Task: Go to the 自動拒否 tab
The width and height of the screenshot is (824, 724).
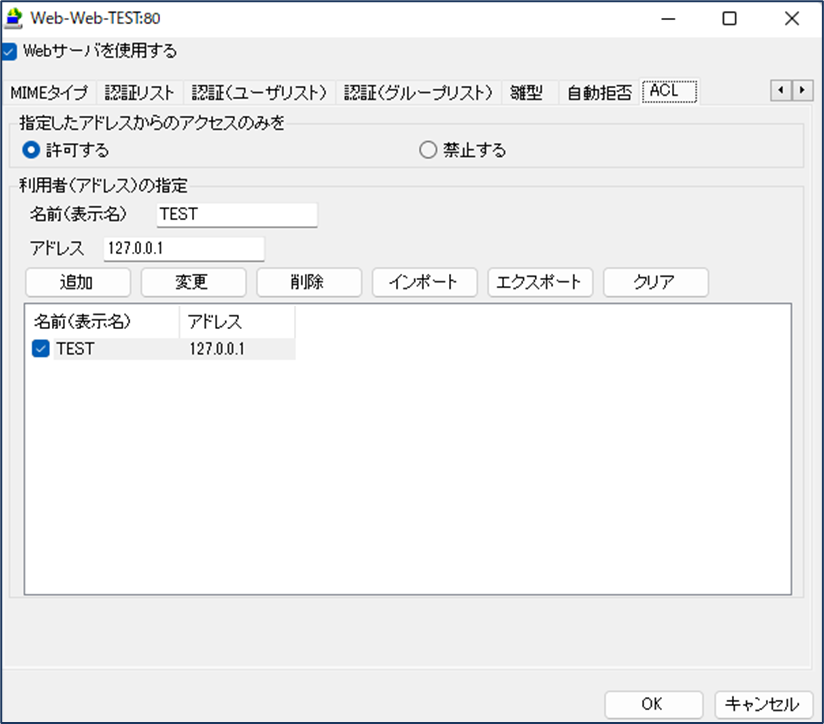Action: pyautogui.click(x=599, y=93)
